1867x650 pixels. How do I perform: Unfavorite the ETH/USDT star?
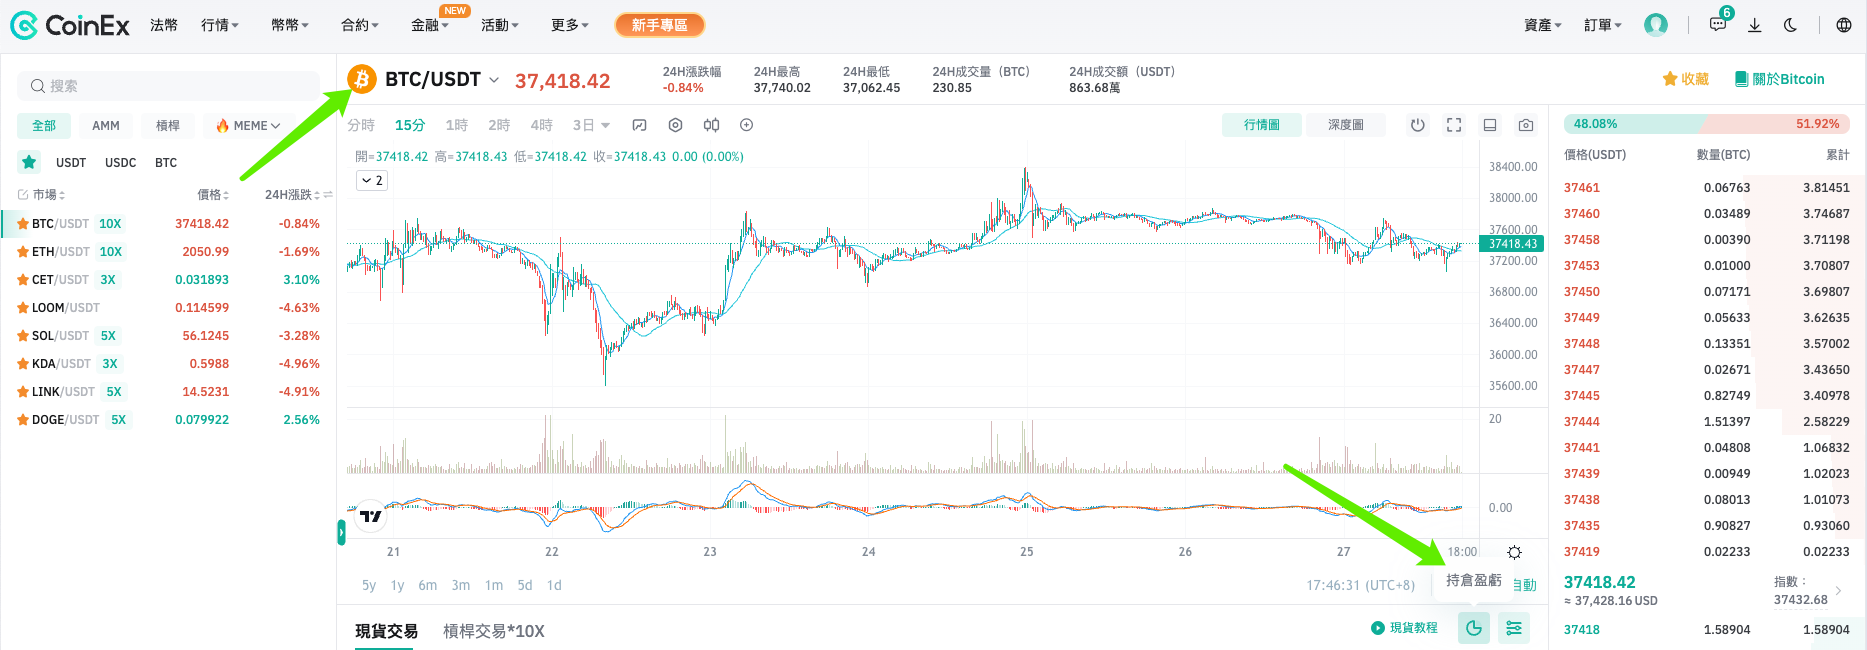point(23,252)
